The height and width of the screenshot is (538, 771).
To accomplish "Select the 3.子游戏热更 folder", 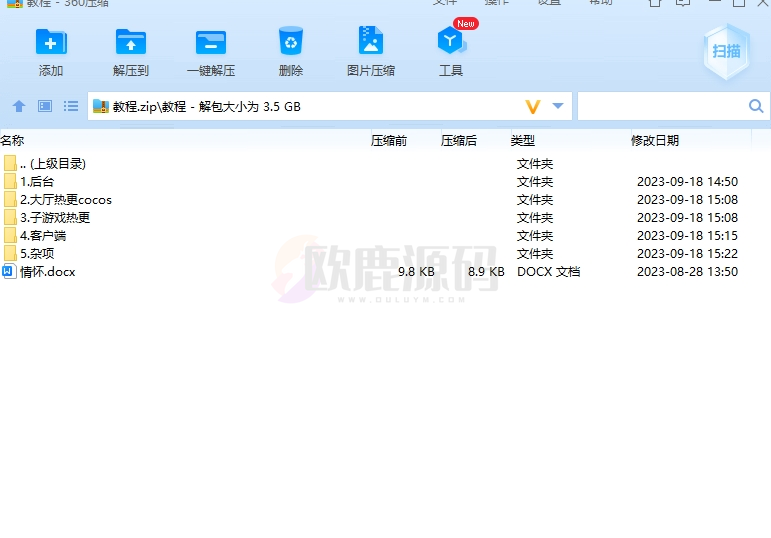I will (374, 217).
